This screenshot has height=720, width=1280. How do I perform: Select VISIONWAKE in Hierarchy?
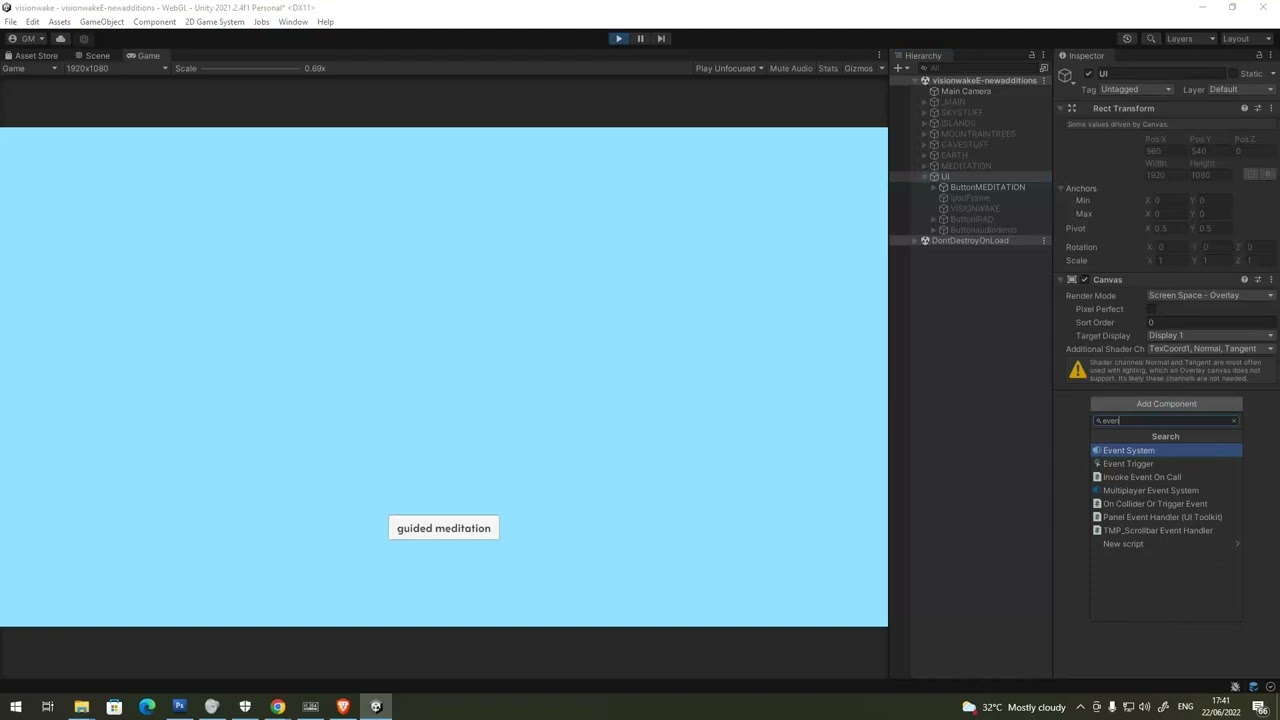(975, 209)
